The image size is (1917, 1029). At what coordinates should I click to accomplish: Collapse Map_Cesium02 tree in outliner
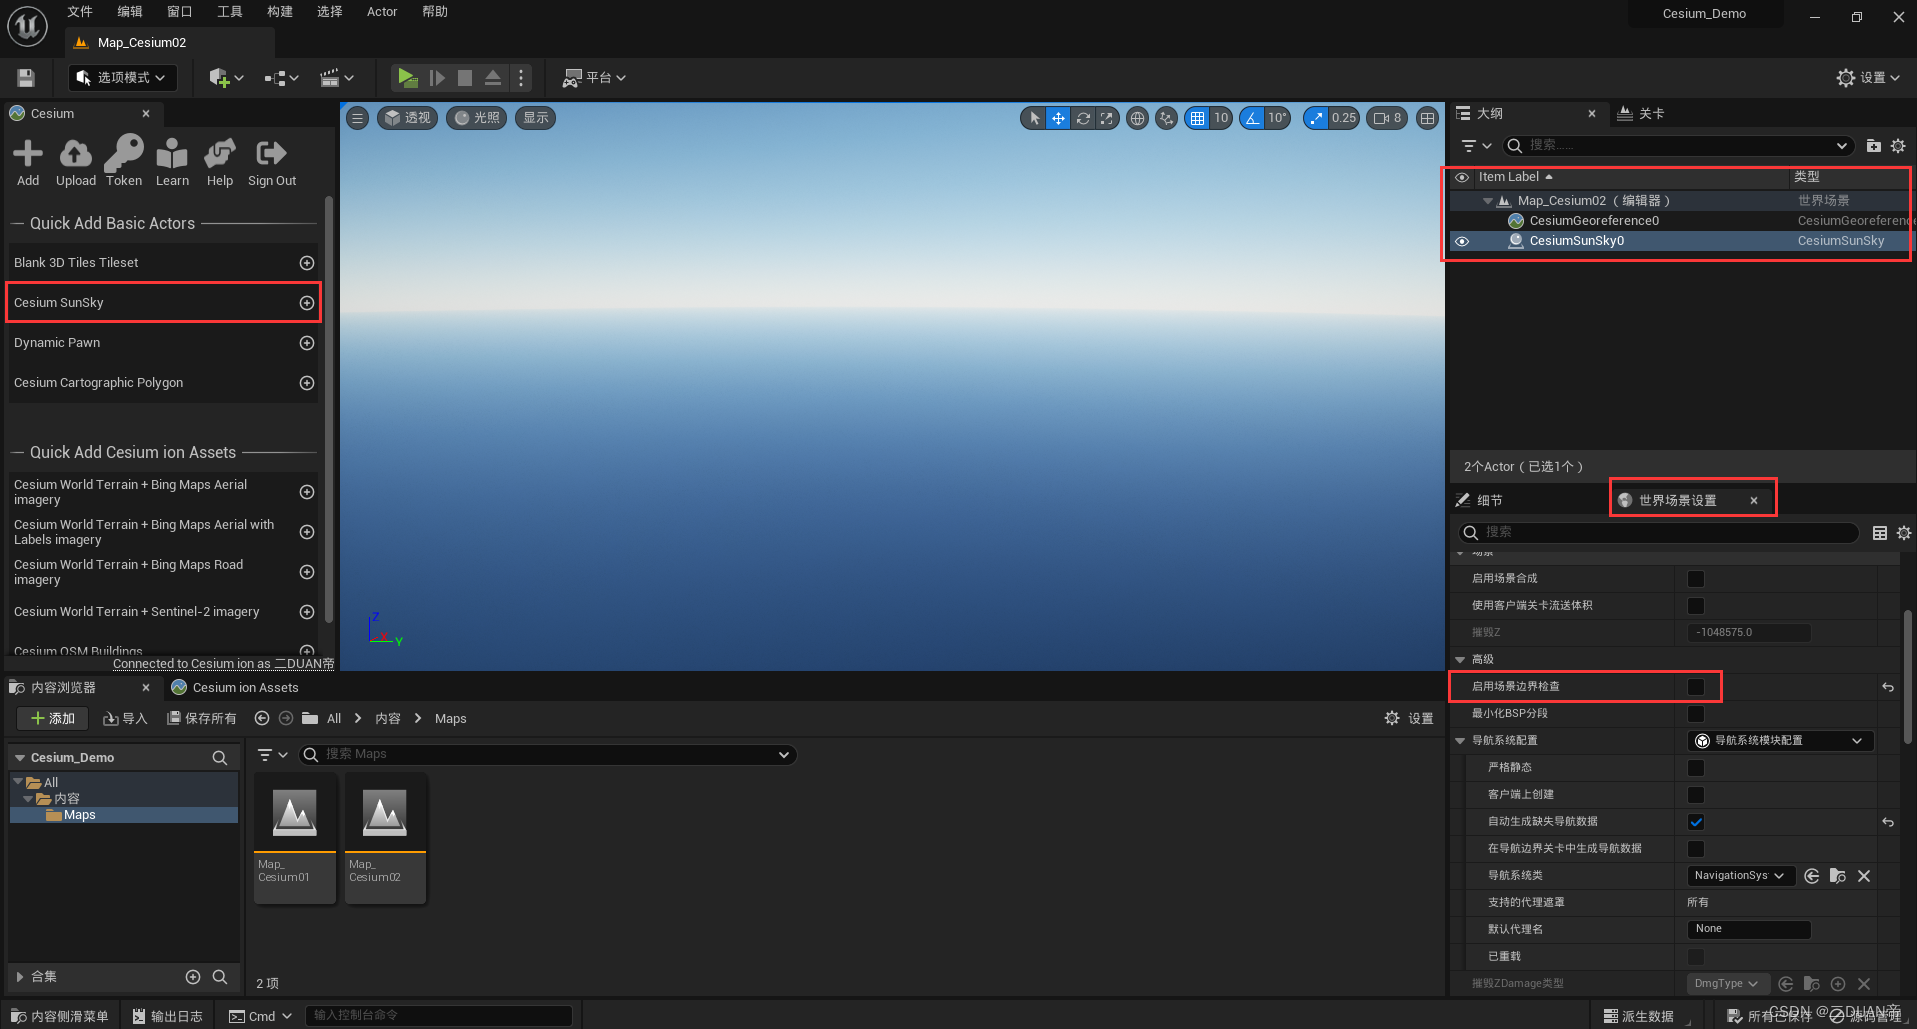coord(1488,201)
